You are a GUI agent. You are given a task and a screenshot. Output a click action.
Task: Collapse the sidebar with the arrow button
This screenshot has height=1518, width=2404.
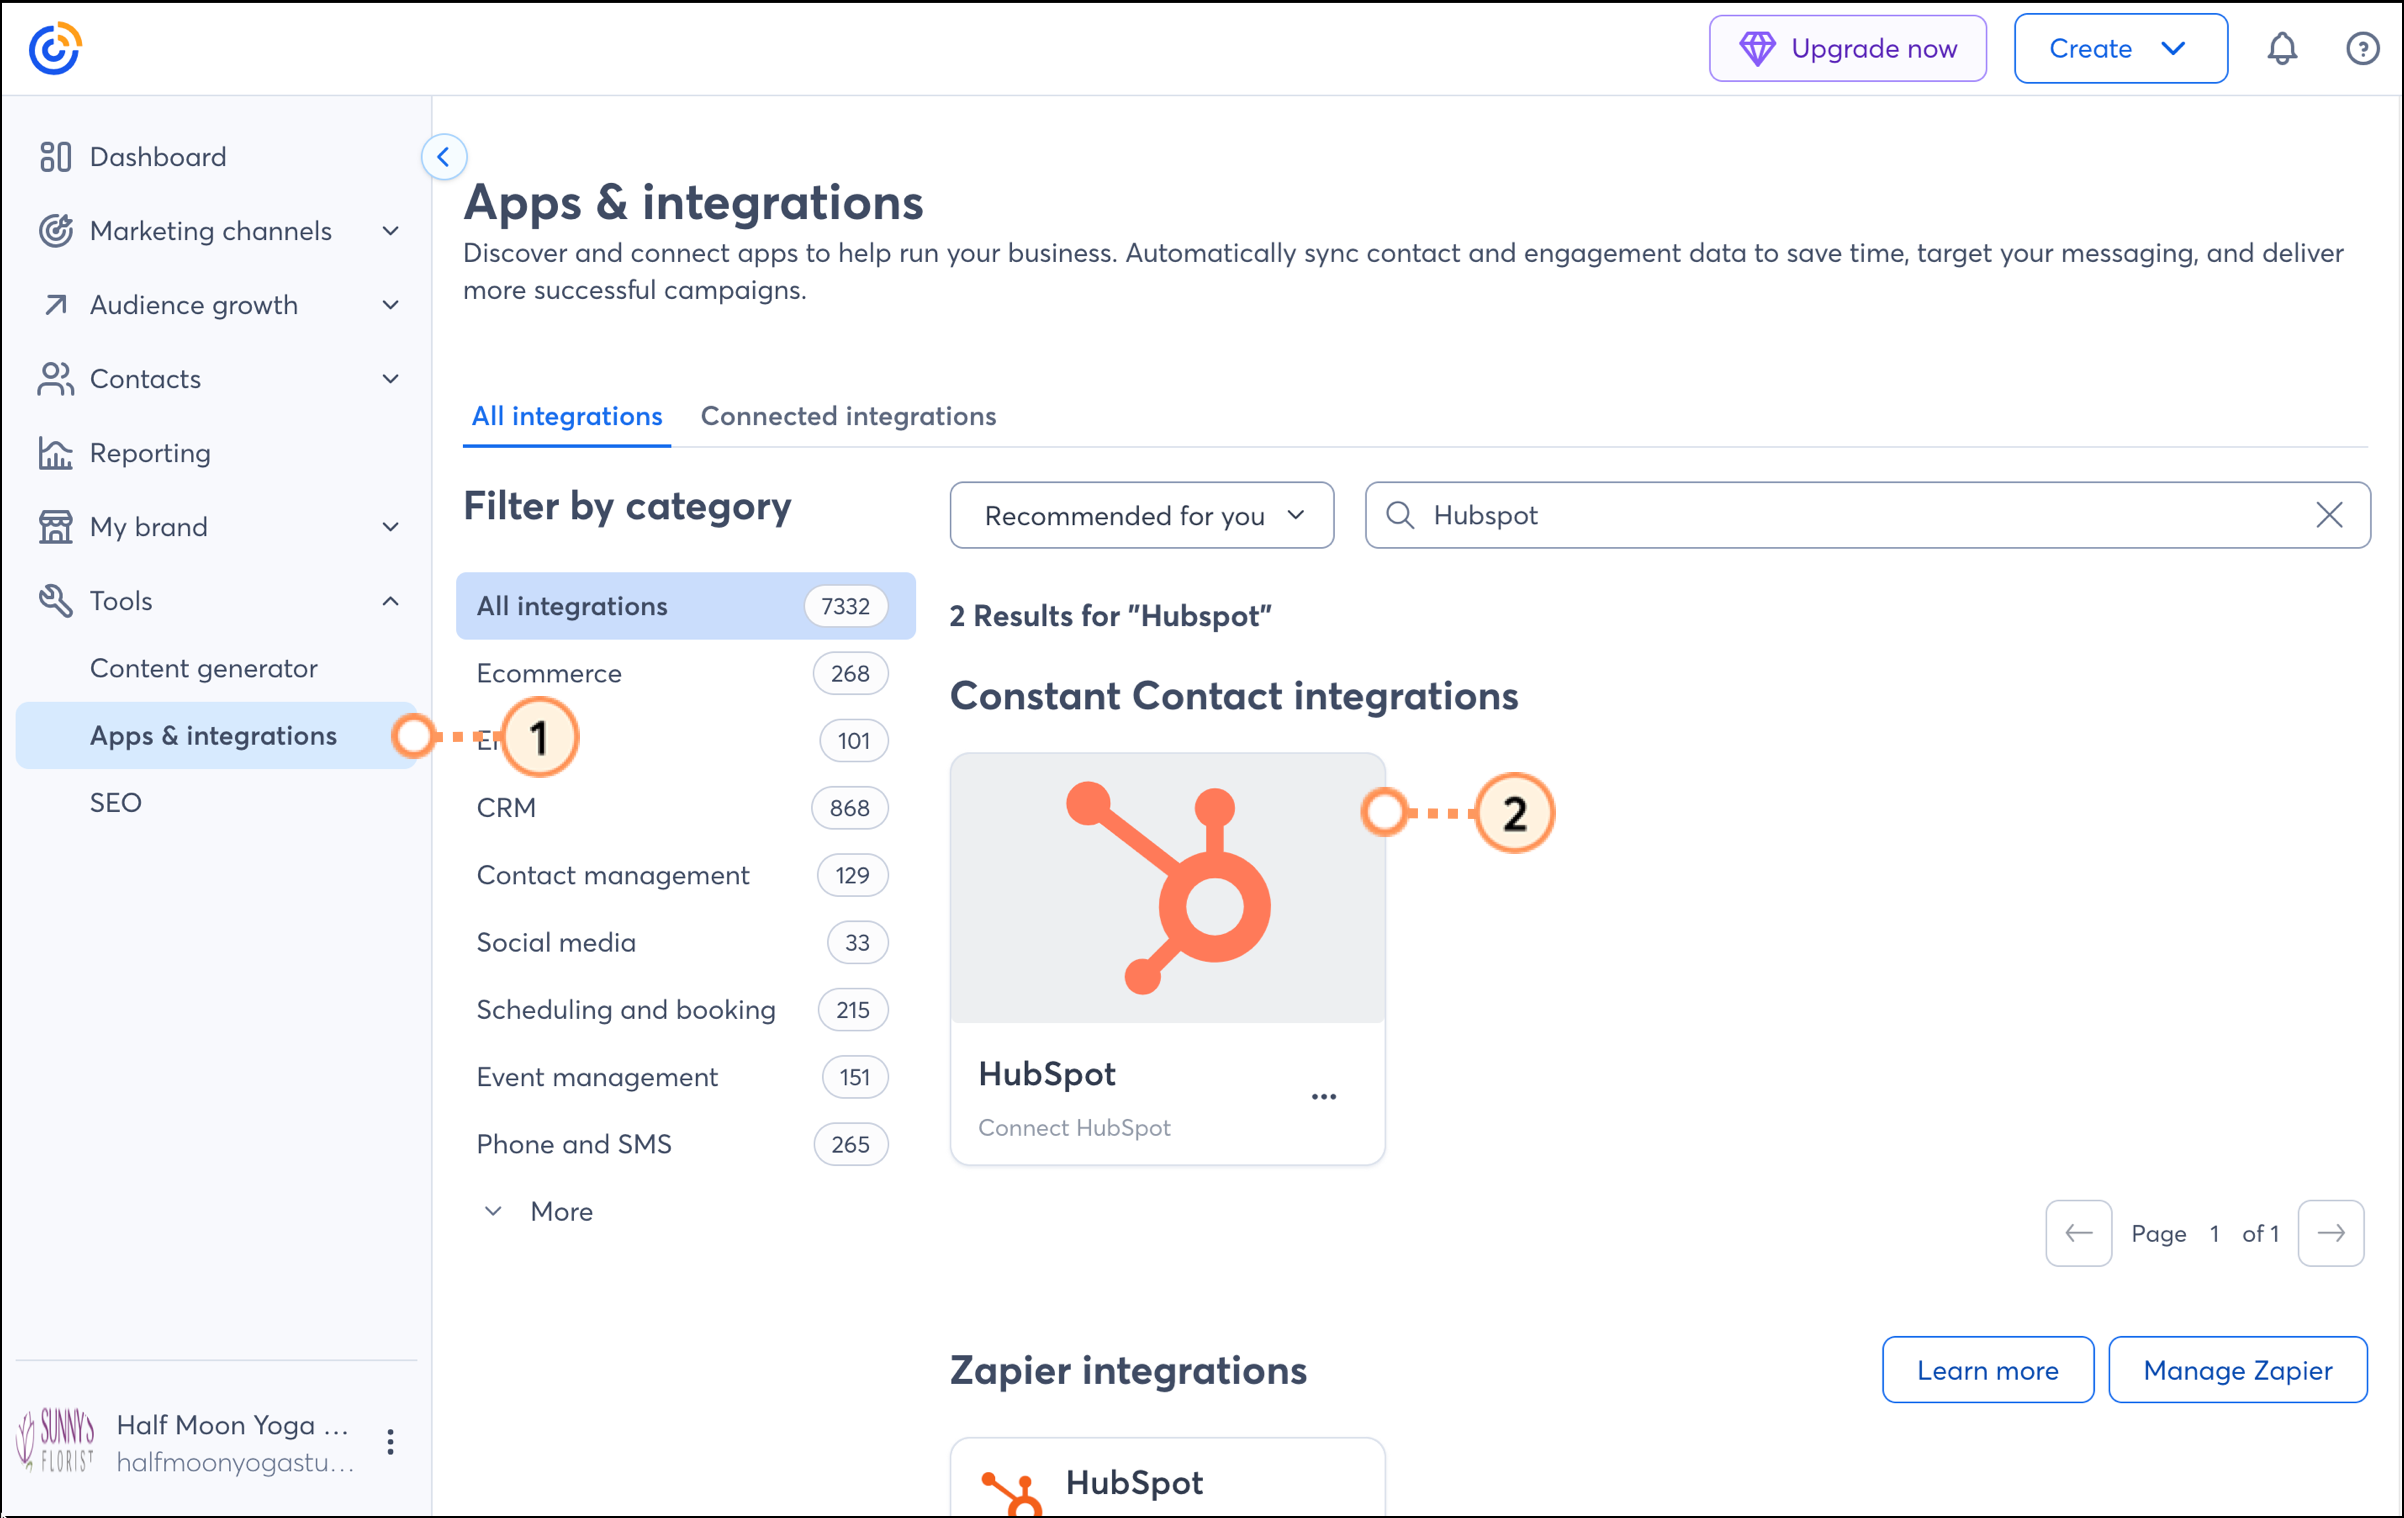pyautogui.click(x=444, y=157)
